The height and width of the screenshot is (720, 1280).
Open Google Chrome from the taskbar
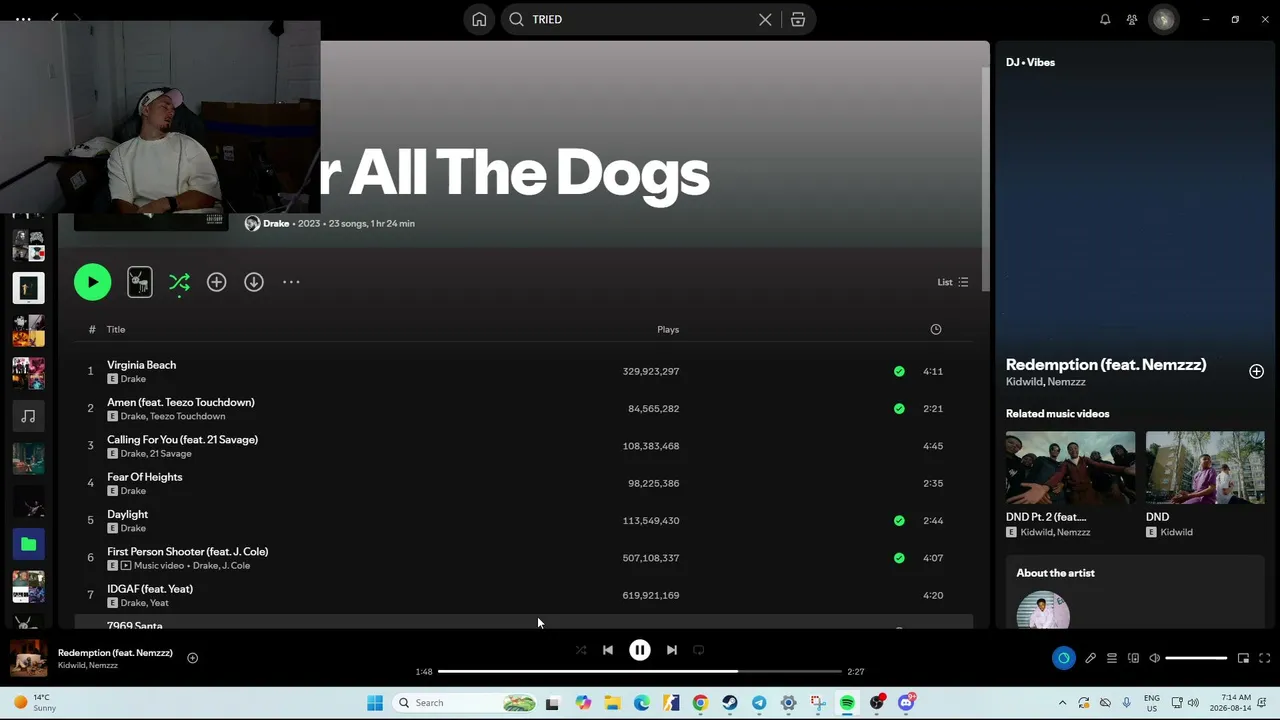coord(700,703)
